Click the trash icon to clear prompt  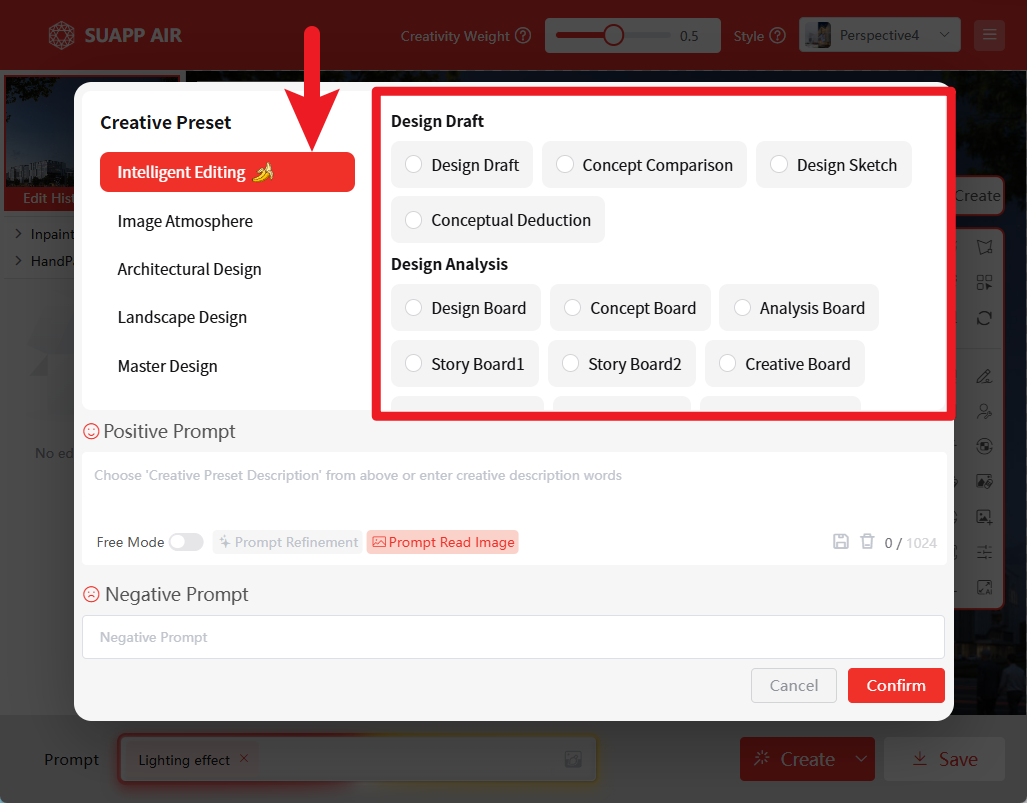867,542
